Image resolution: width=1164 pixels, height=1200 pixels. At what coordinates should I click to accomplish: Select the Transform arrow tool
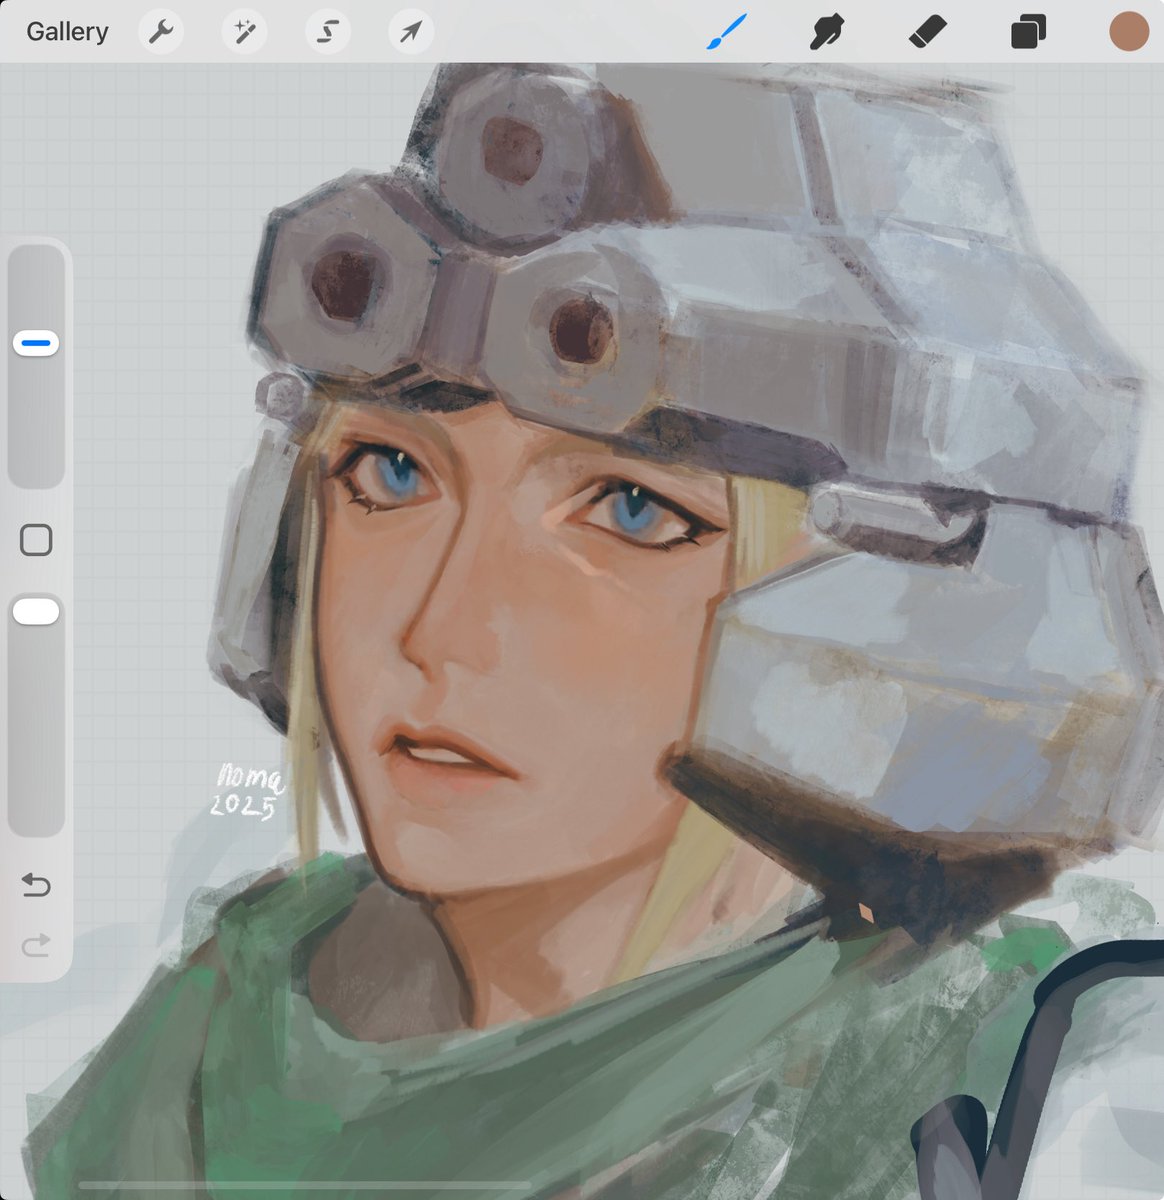pyautogui.click(x=410, y=31)
